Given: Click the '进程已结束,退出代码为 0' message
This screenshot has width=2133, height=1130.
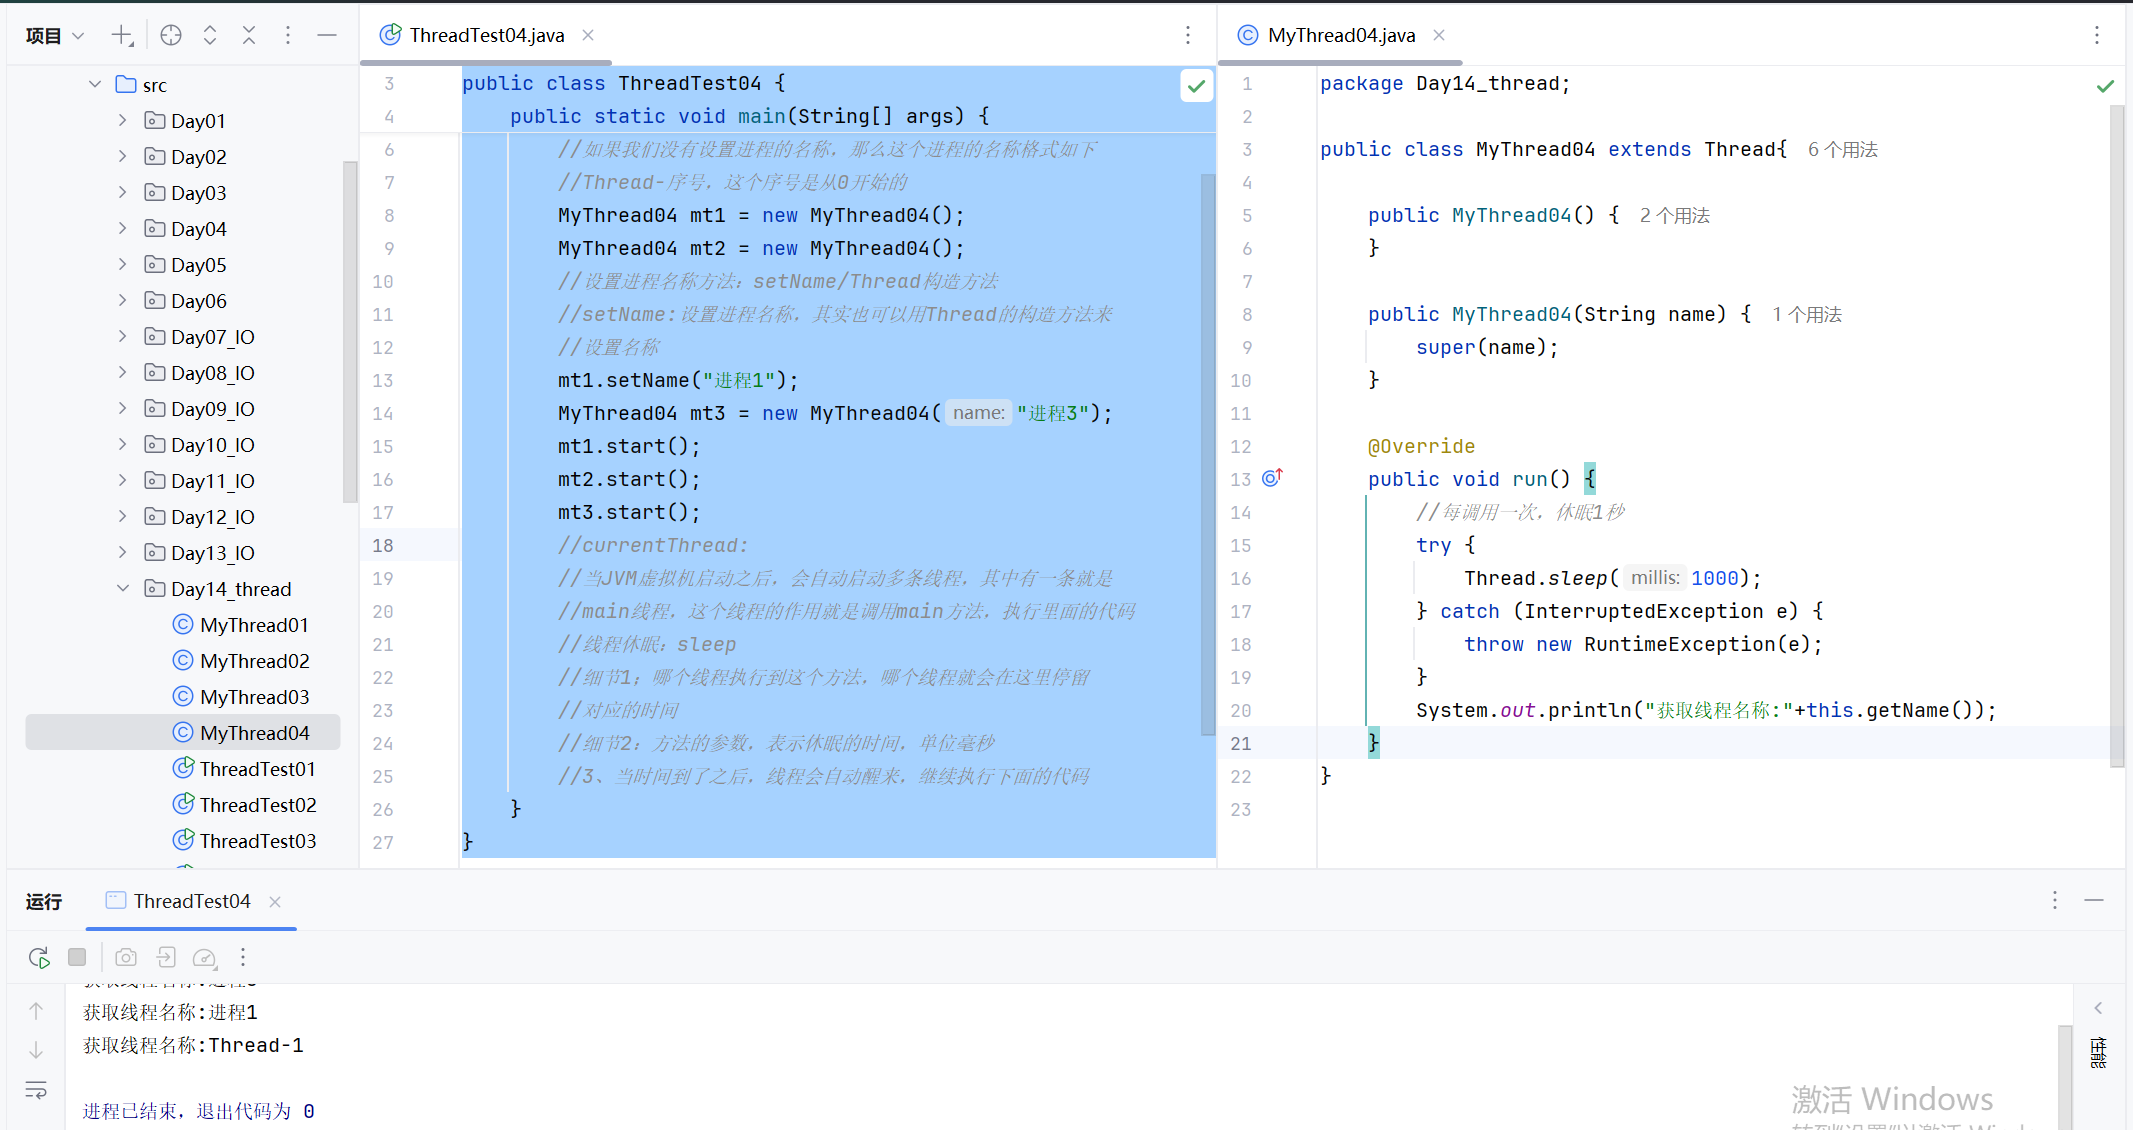Looking at the screenshot, I should pyautogui.click(x=198, y=1111).
